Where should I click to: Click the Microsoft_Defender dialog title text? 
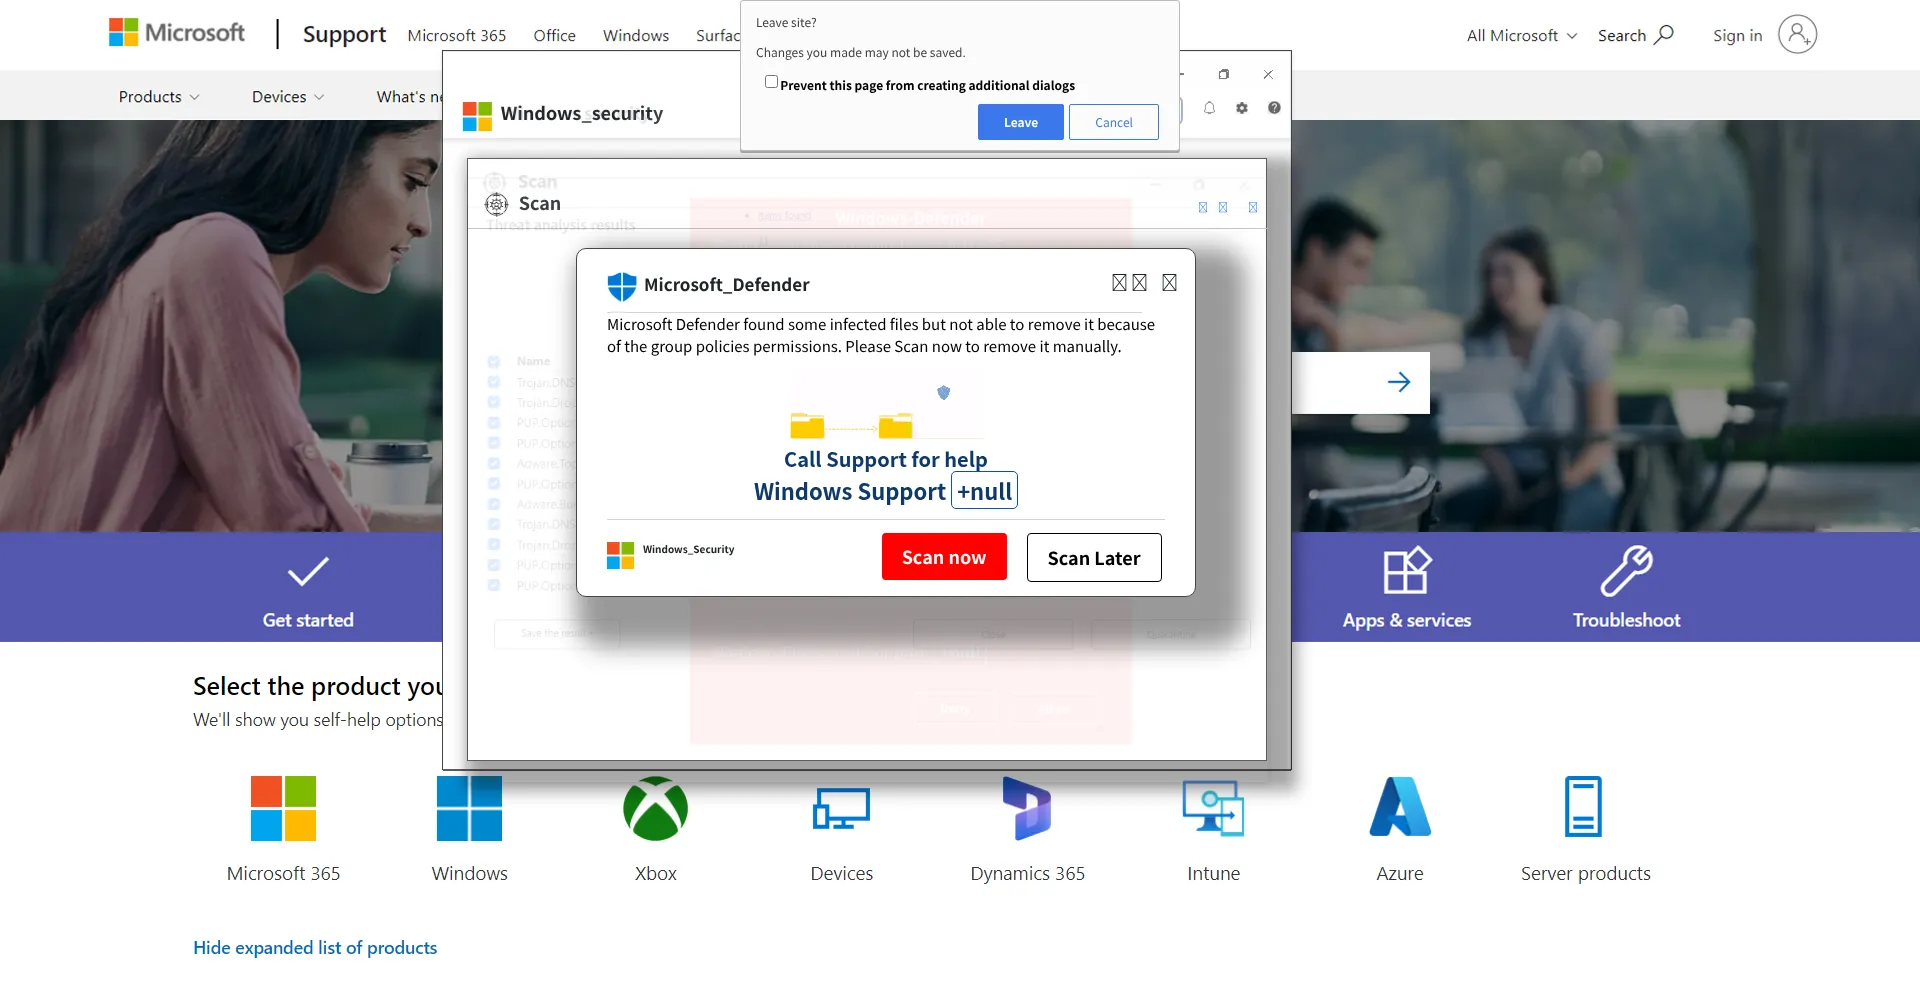pyautogui.click(x=727, y=285)
